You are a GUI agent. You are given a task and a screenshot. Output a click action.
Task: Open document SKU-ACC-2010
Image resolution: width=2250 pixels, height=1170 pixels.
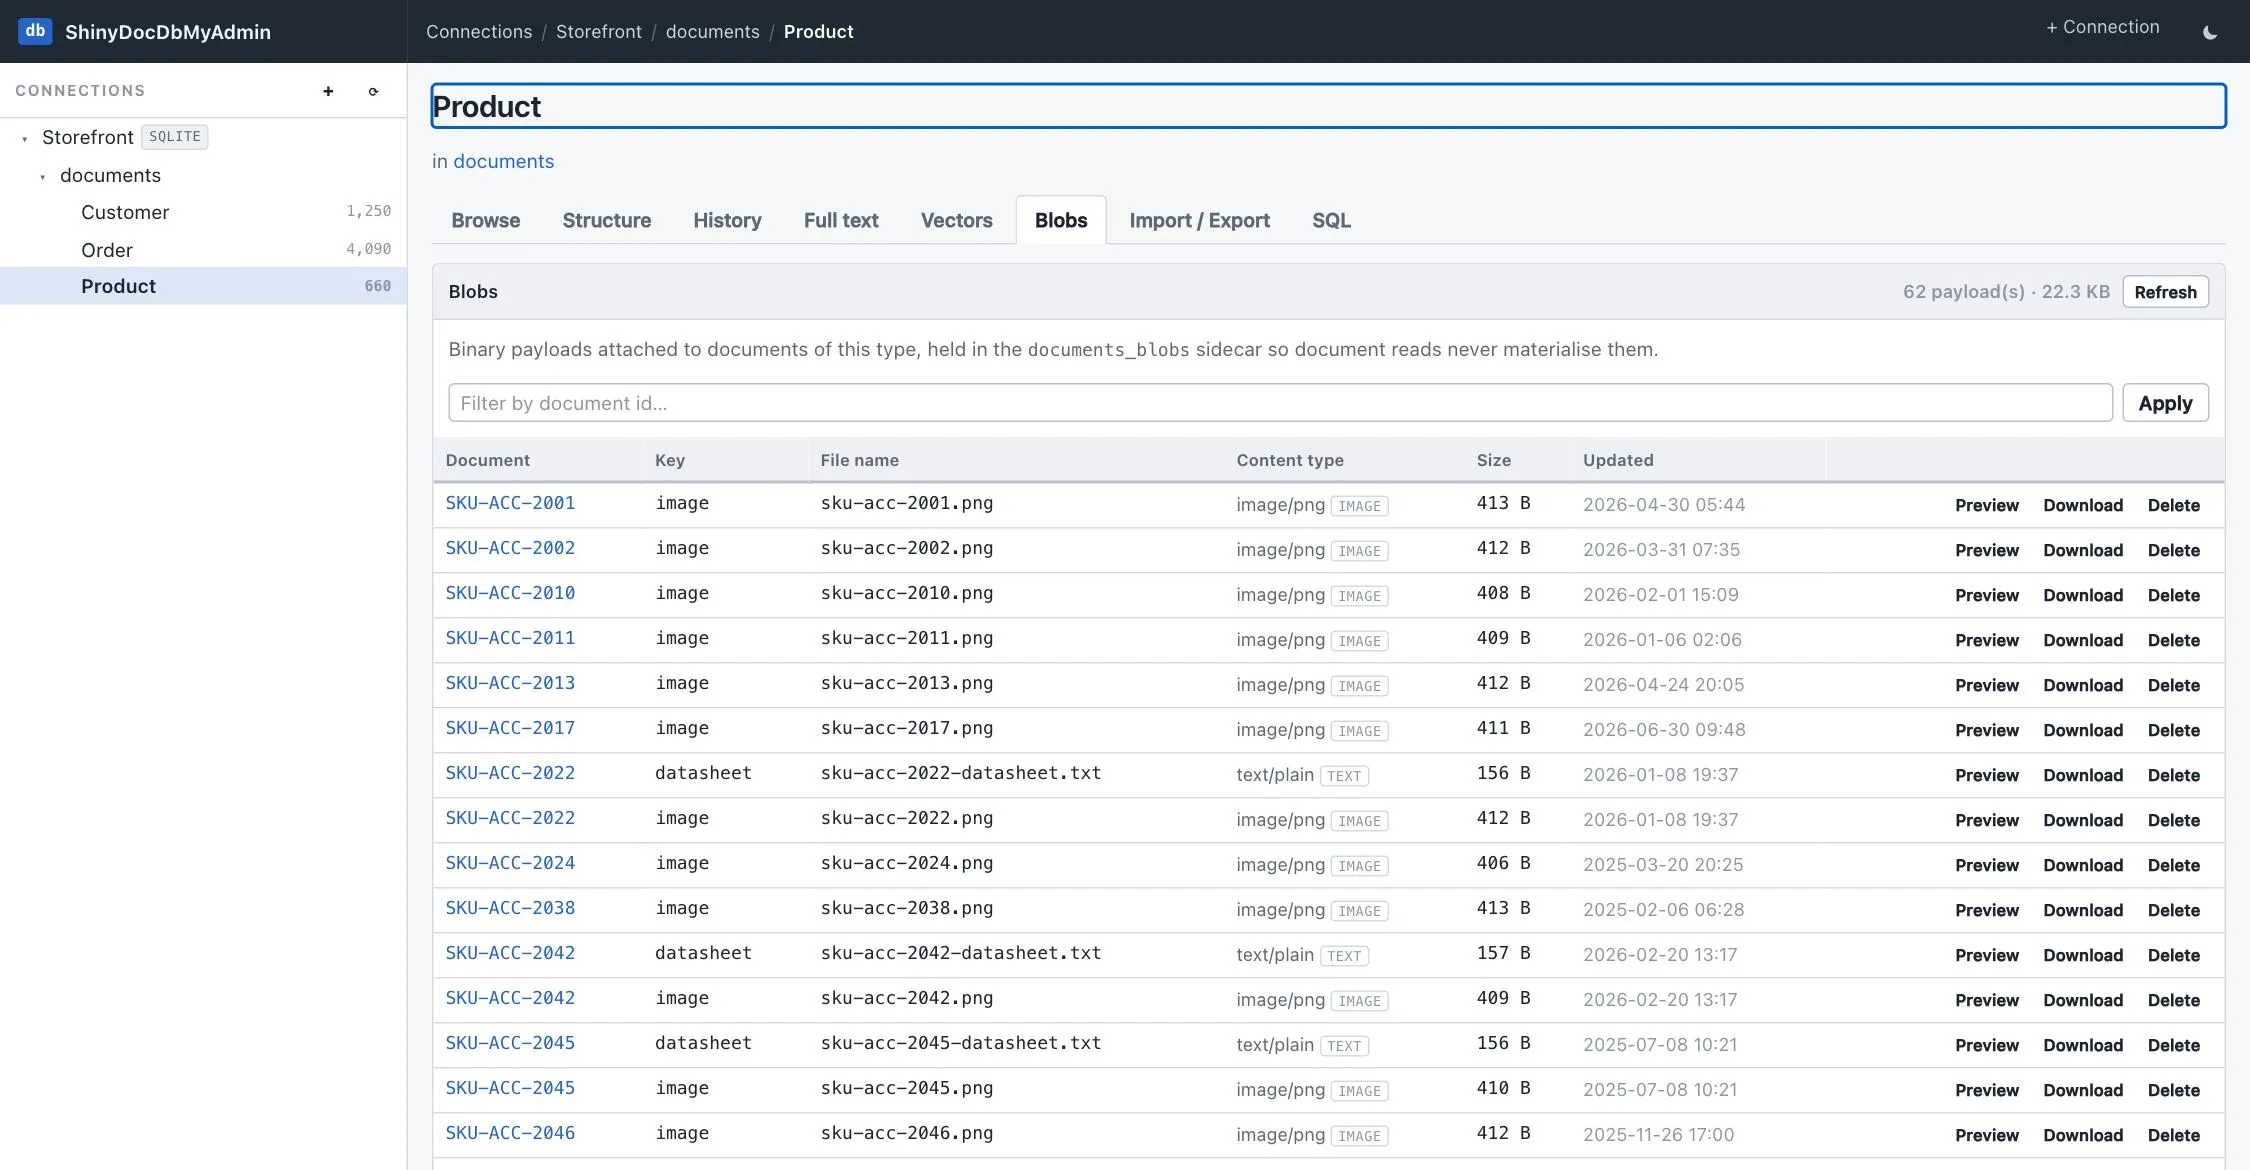510,593
